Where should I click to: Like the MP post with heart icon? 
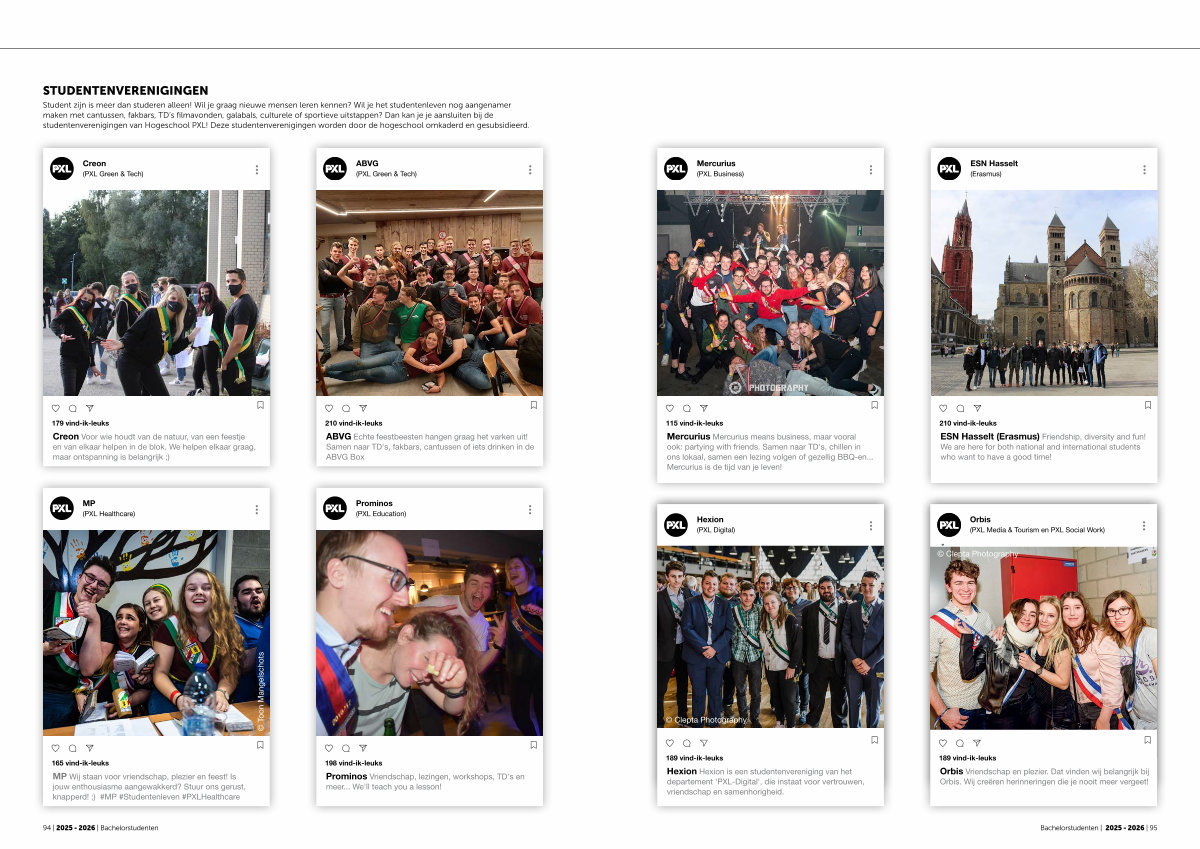pos(56,748)
